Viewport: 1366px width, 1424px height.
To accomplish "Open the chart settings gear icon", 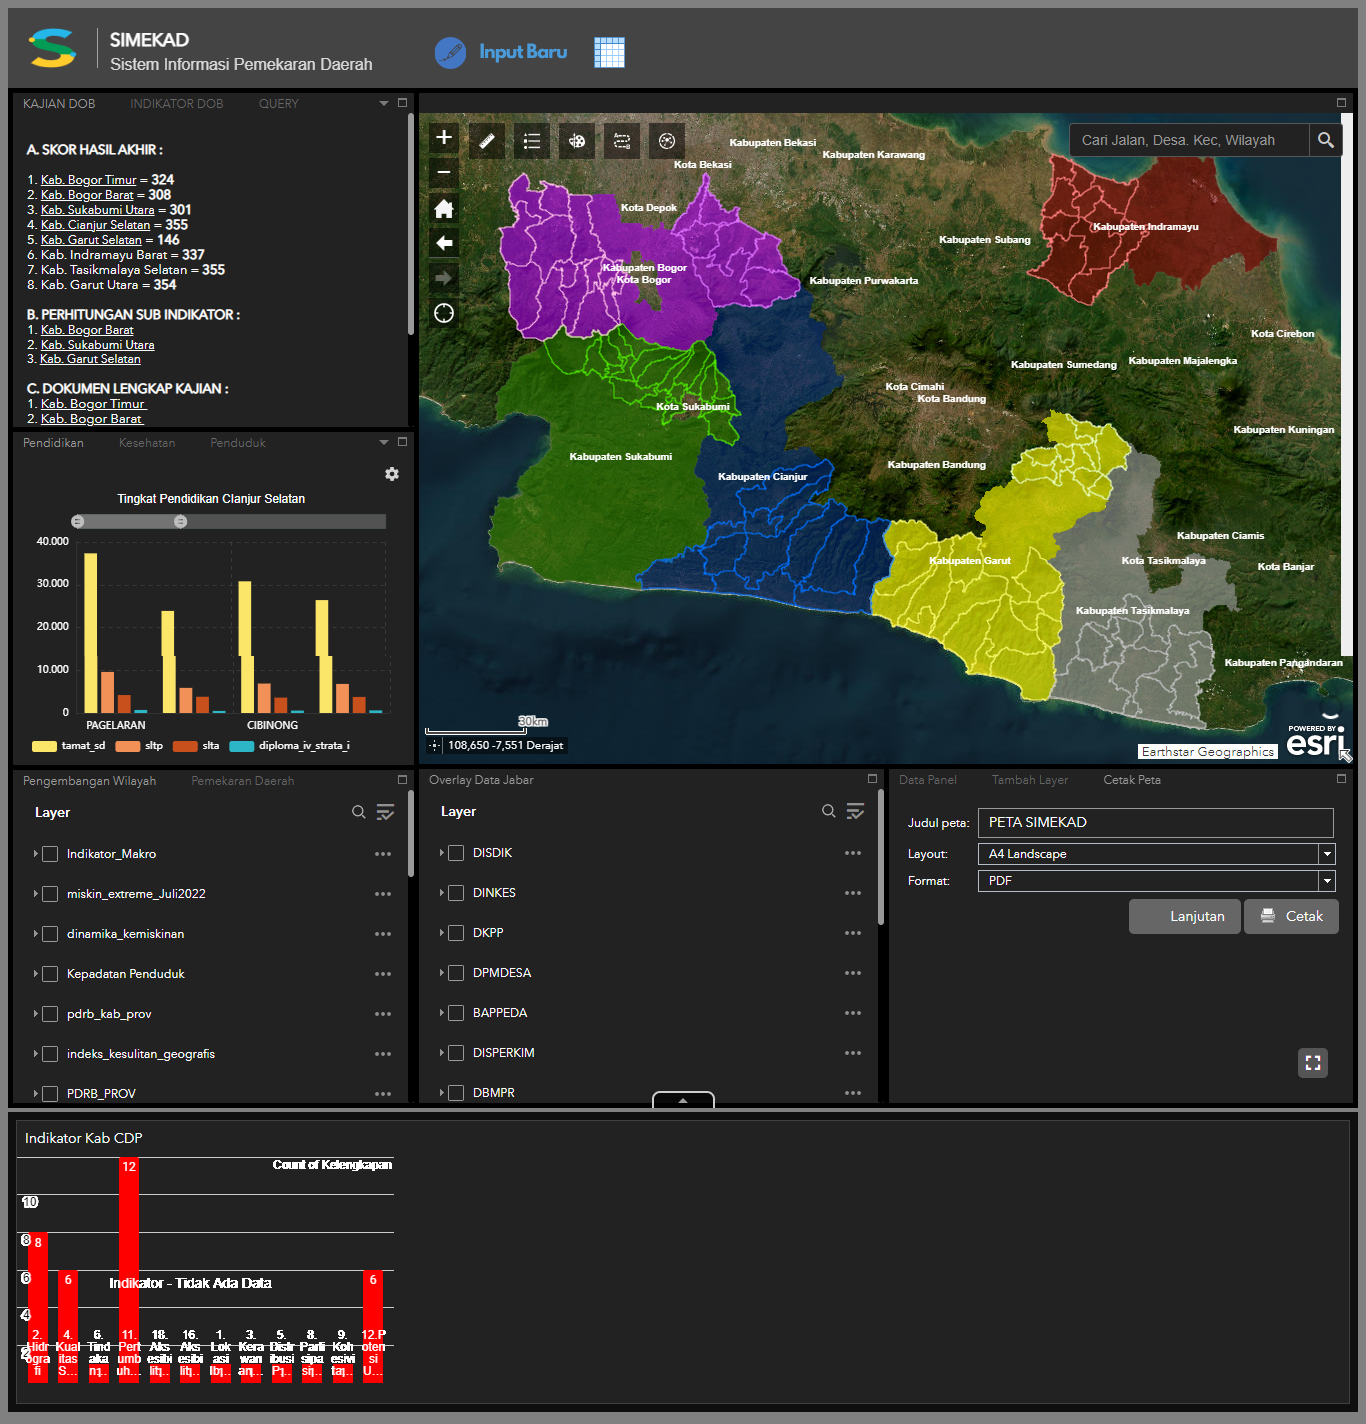I will coord(392,474).
